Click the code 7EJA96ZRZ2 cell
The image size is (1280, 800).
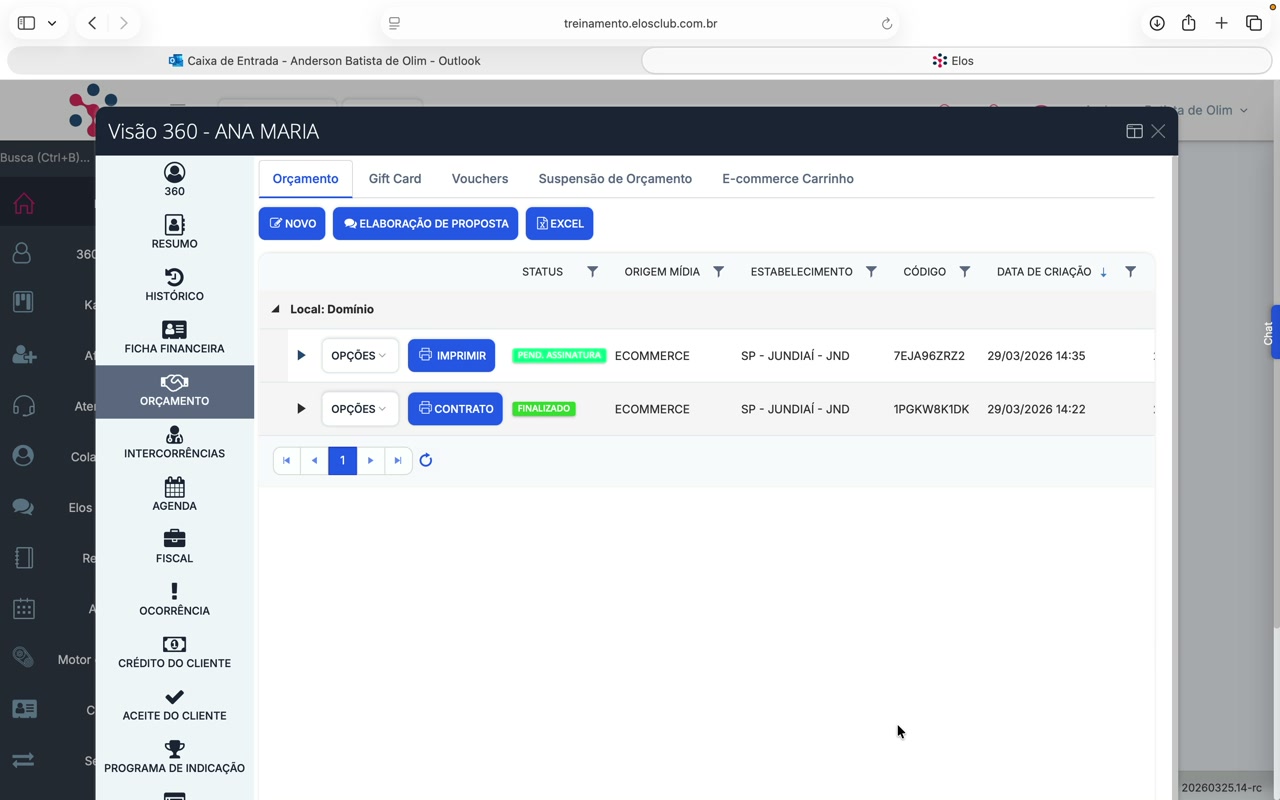[x=929, y=355]
